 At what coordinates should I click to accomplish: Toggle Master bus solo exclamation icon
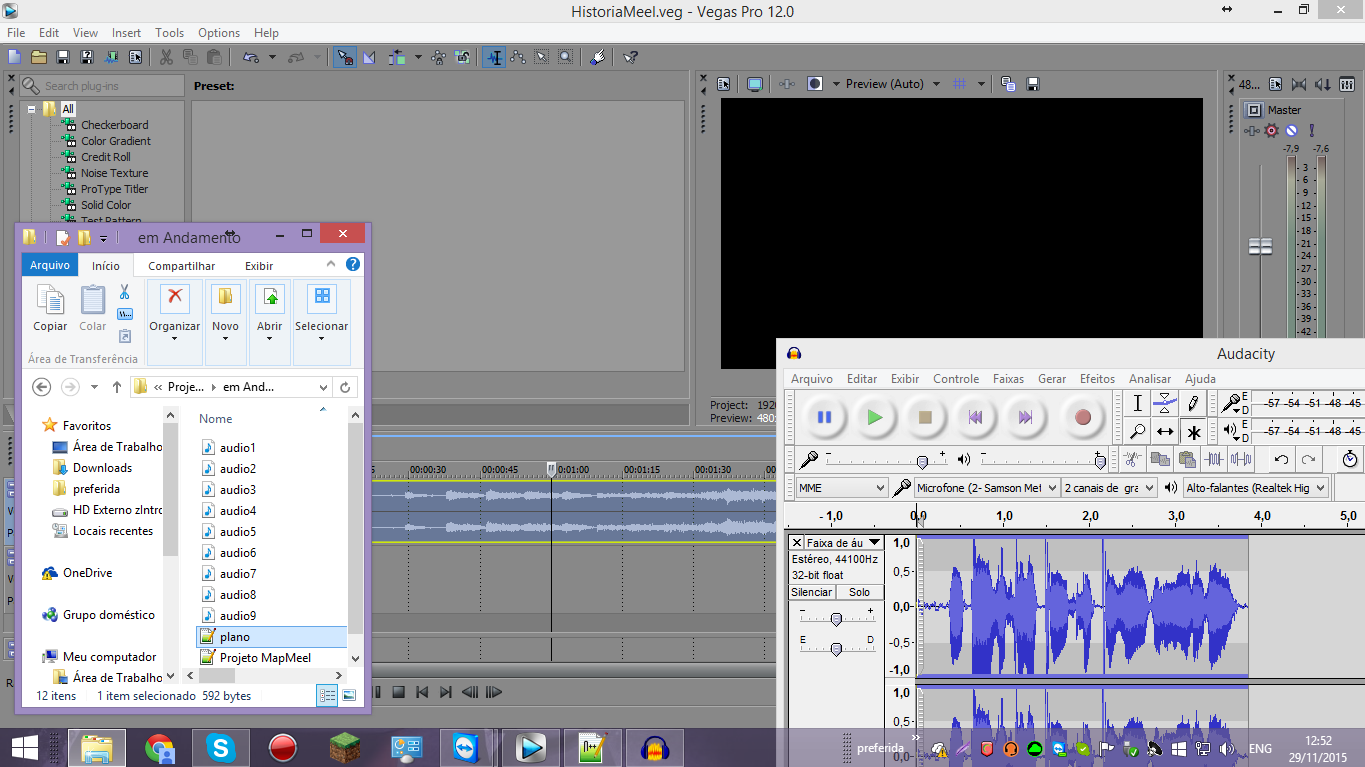(x=1311, y=130)
